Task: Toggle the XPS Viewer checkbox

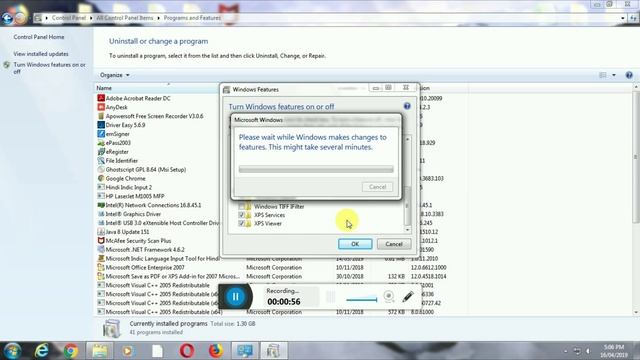Action: pos(241,223)
